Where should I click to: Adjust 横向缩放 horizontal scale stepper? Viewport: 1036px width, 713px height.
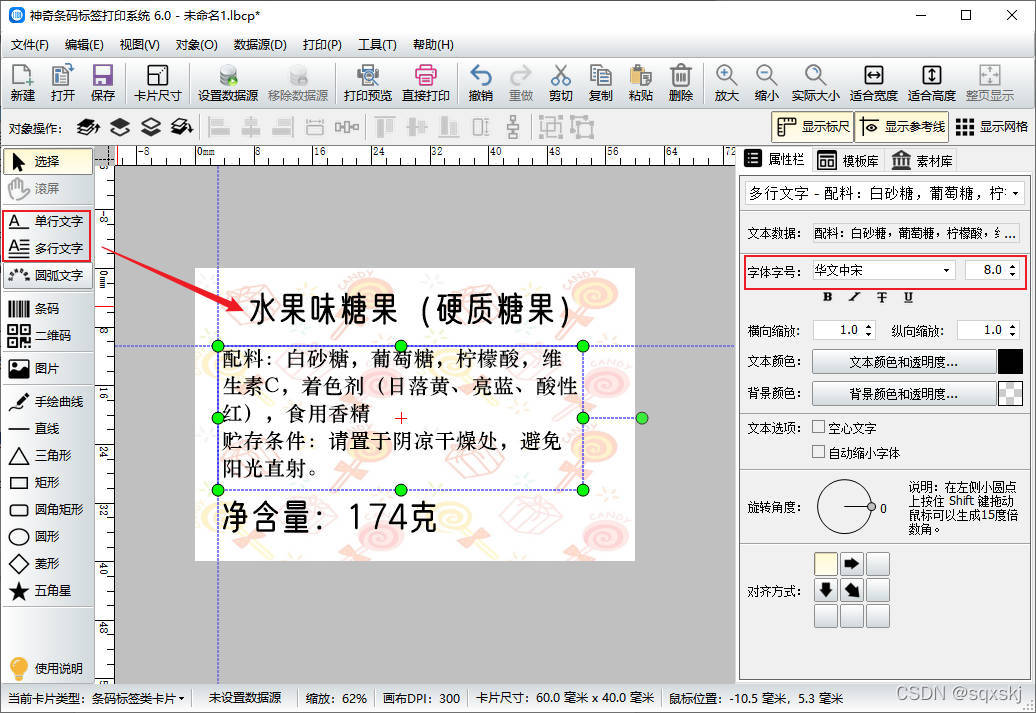click(x=869, y=330)
